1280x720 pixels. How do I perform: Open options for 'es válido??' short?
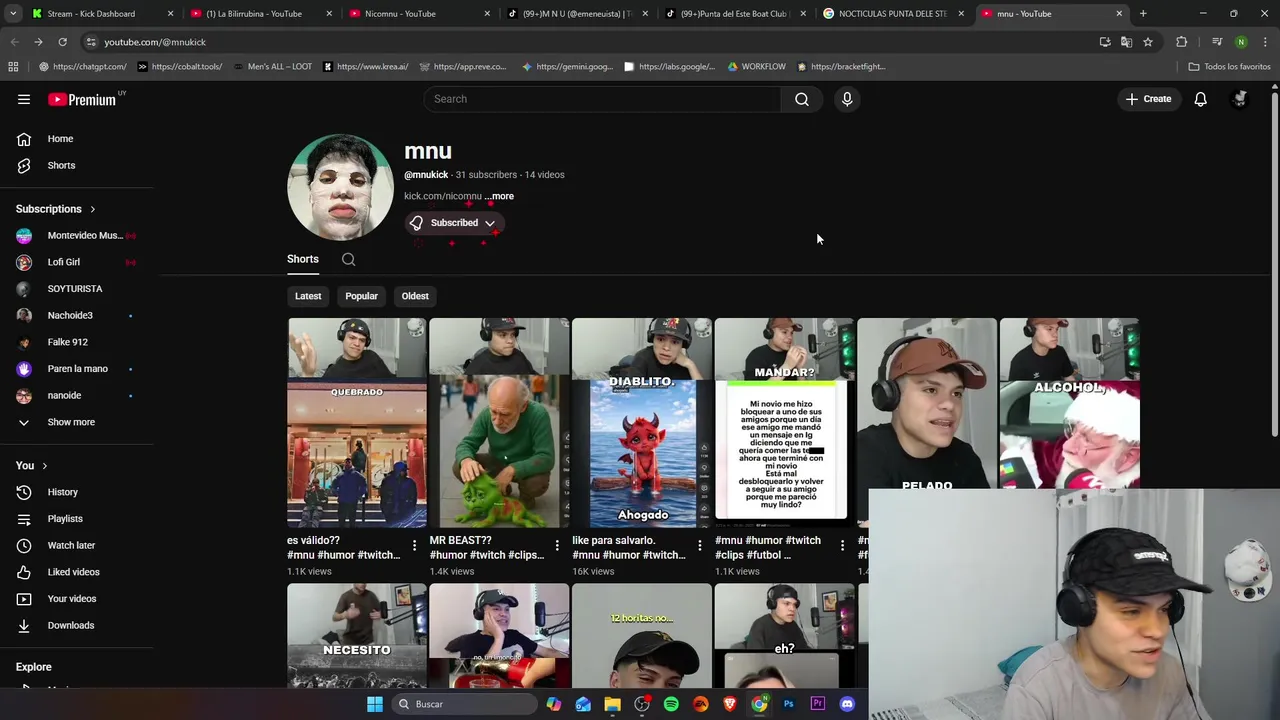[x=414, y=545]
